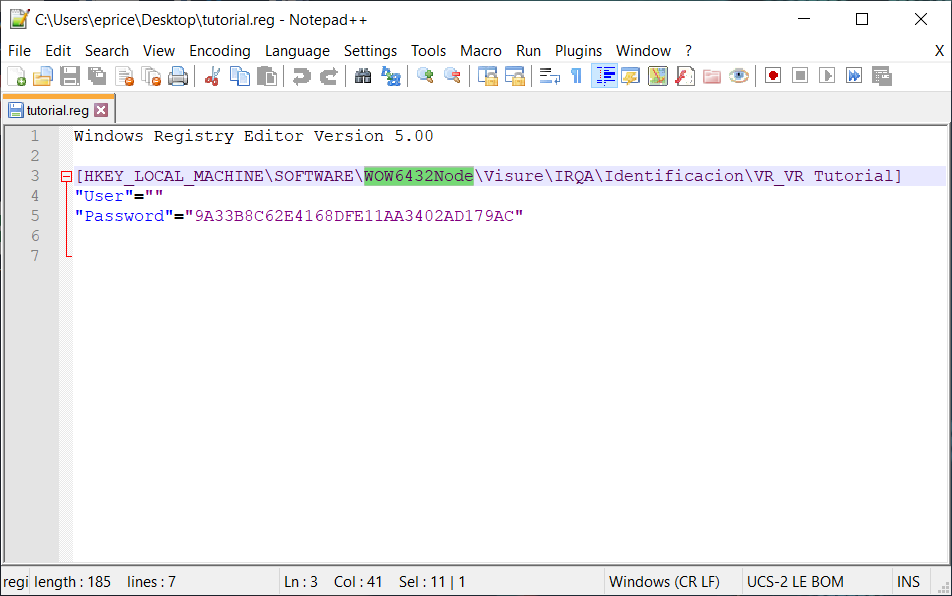Click the "User" key text on line 4
This screenshot has height=596, width=952.
click(104, 196)
